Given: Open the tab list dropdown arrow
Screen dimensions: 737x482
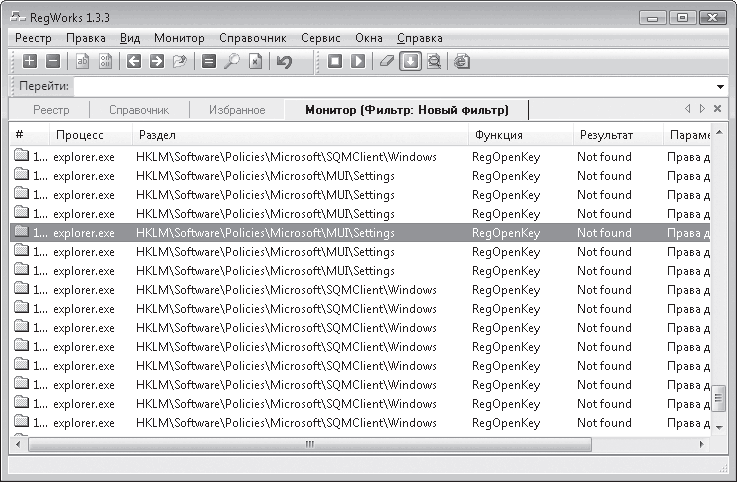Looking at the screenshot, I should 701,109.
